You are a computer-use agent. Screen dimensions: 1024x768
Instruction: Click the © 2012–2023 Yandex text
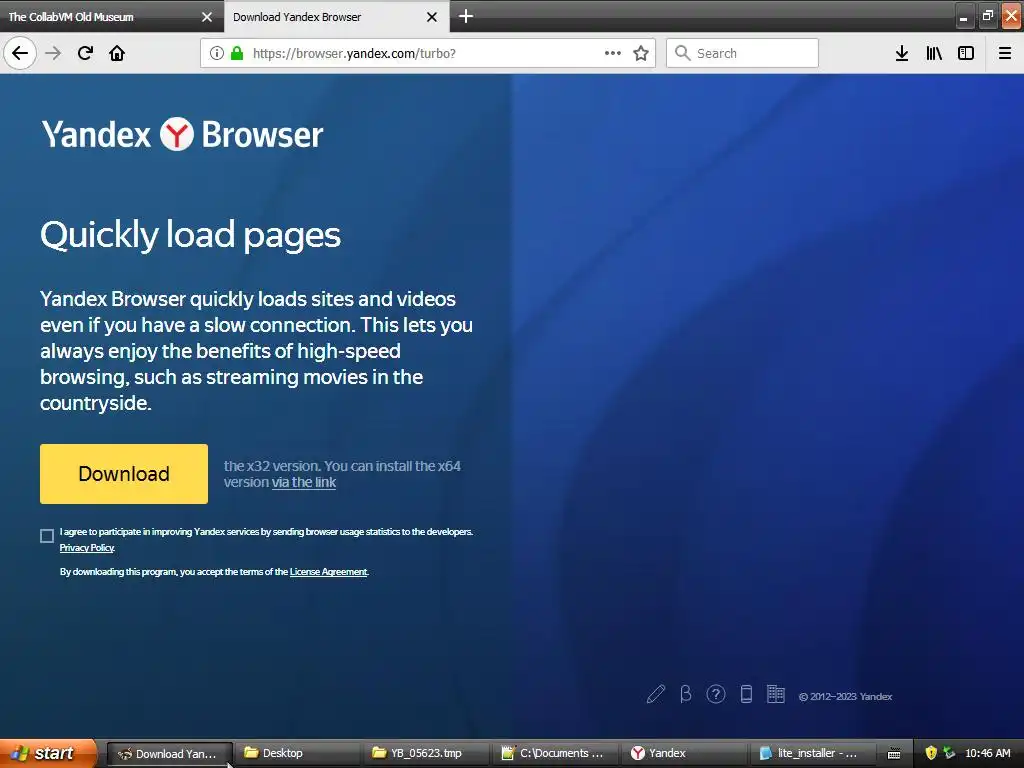coord(845,697)
